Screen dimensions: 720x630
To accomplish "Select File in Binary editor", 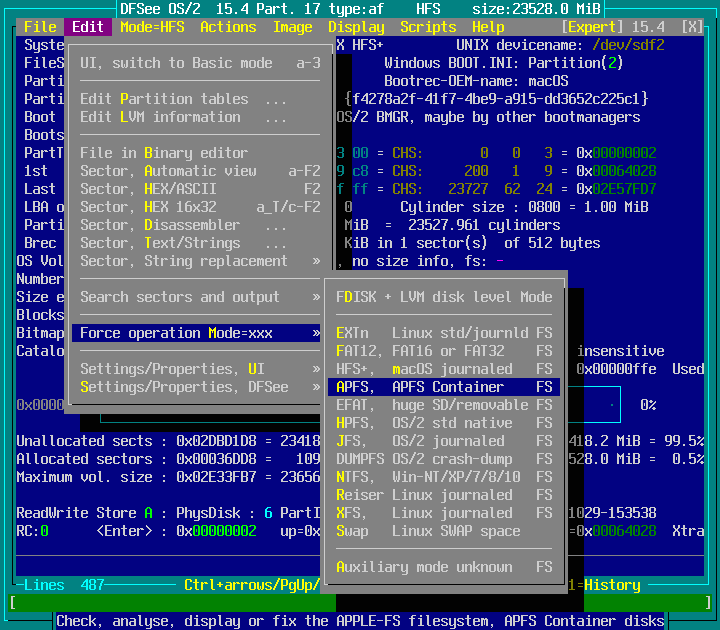I will click(x=200, y=153).
